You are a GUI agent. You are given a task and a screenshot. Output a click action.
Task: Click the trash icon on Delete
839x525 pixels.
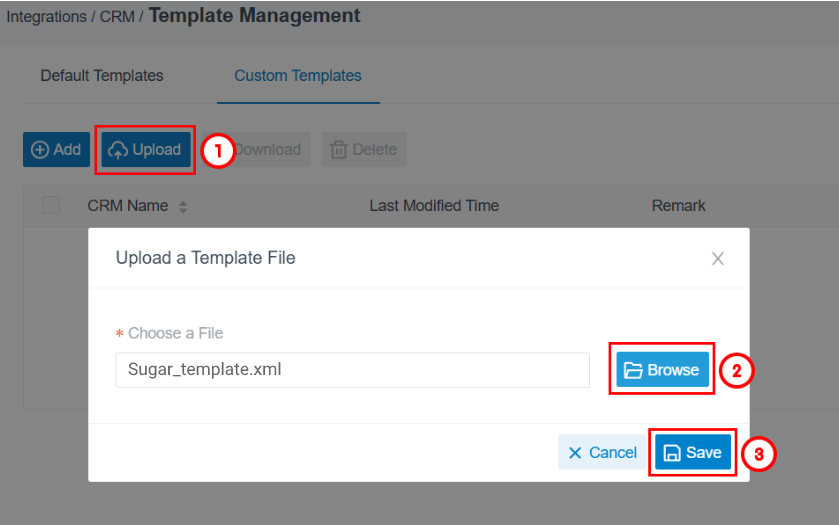point(338,150)
